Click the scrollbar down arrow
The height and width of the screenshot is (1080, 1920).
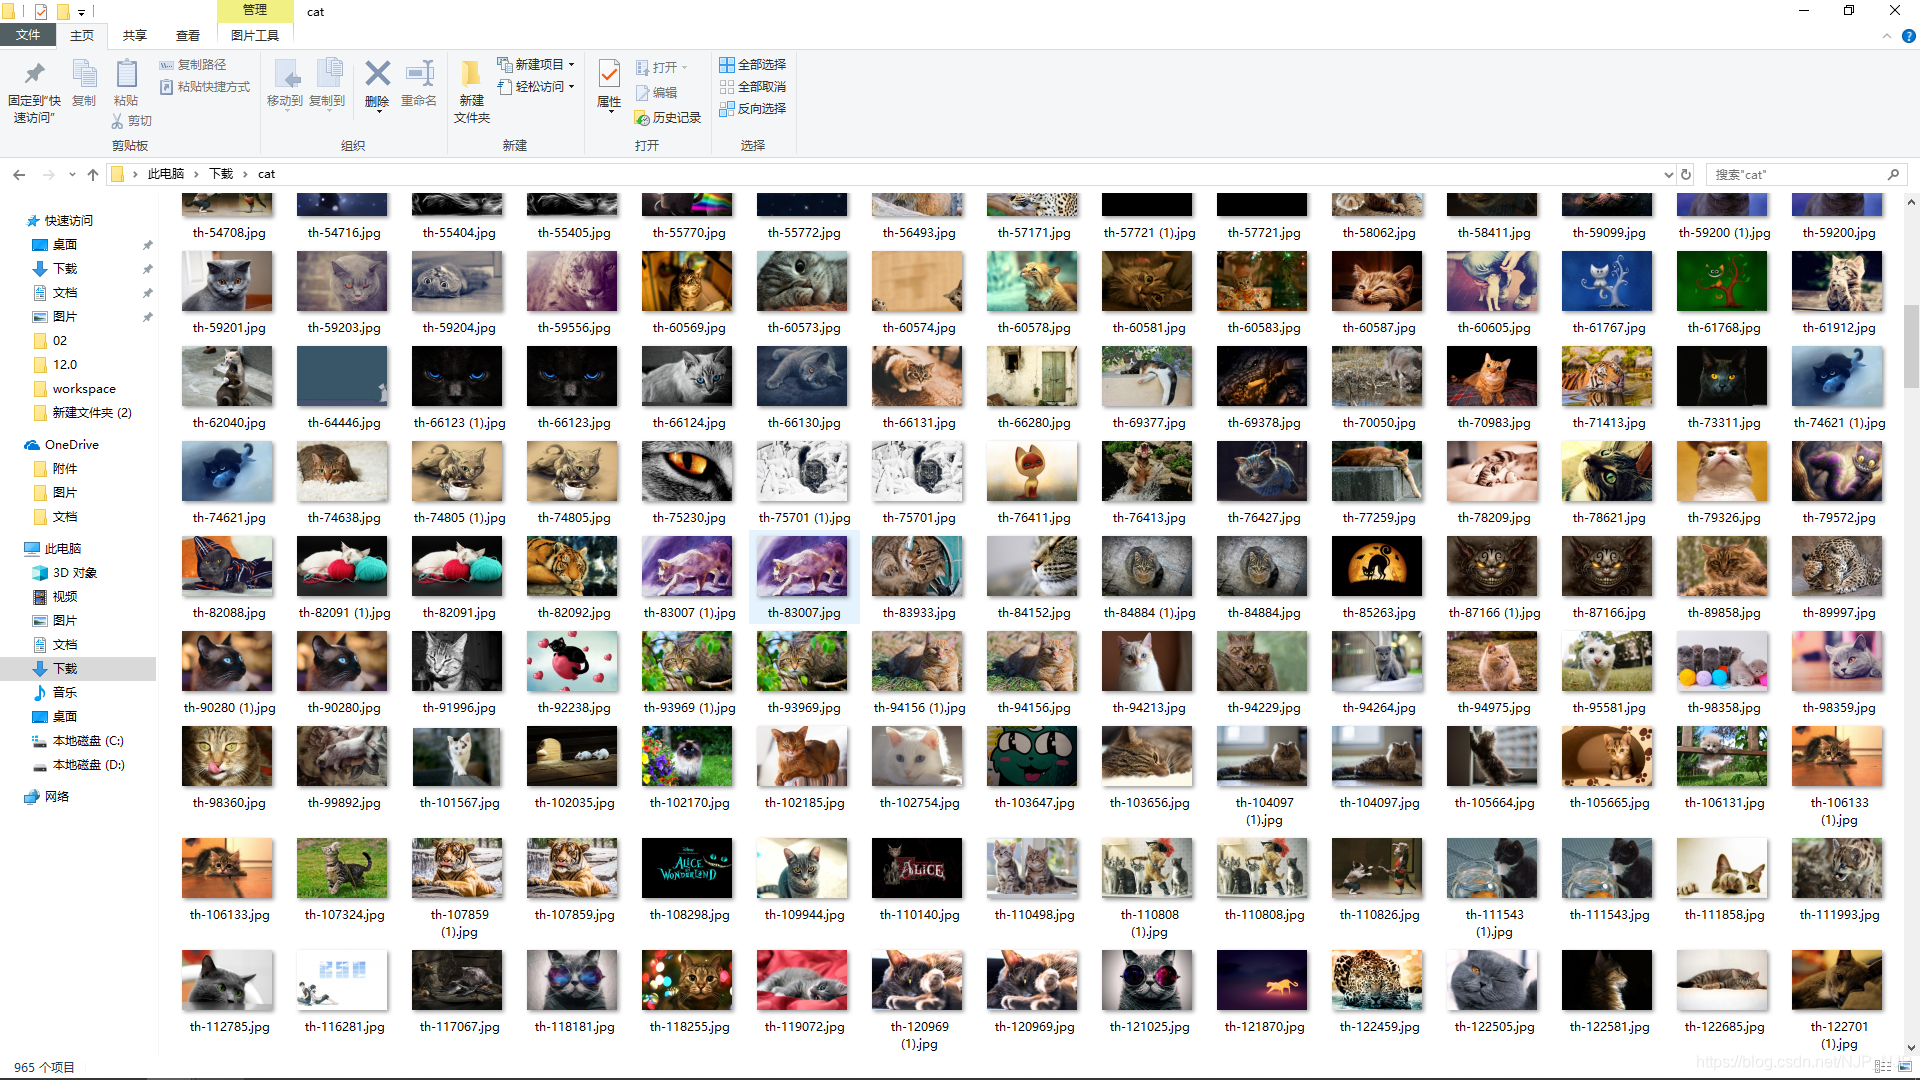[x=1910, y=1048]
